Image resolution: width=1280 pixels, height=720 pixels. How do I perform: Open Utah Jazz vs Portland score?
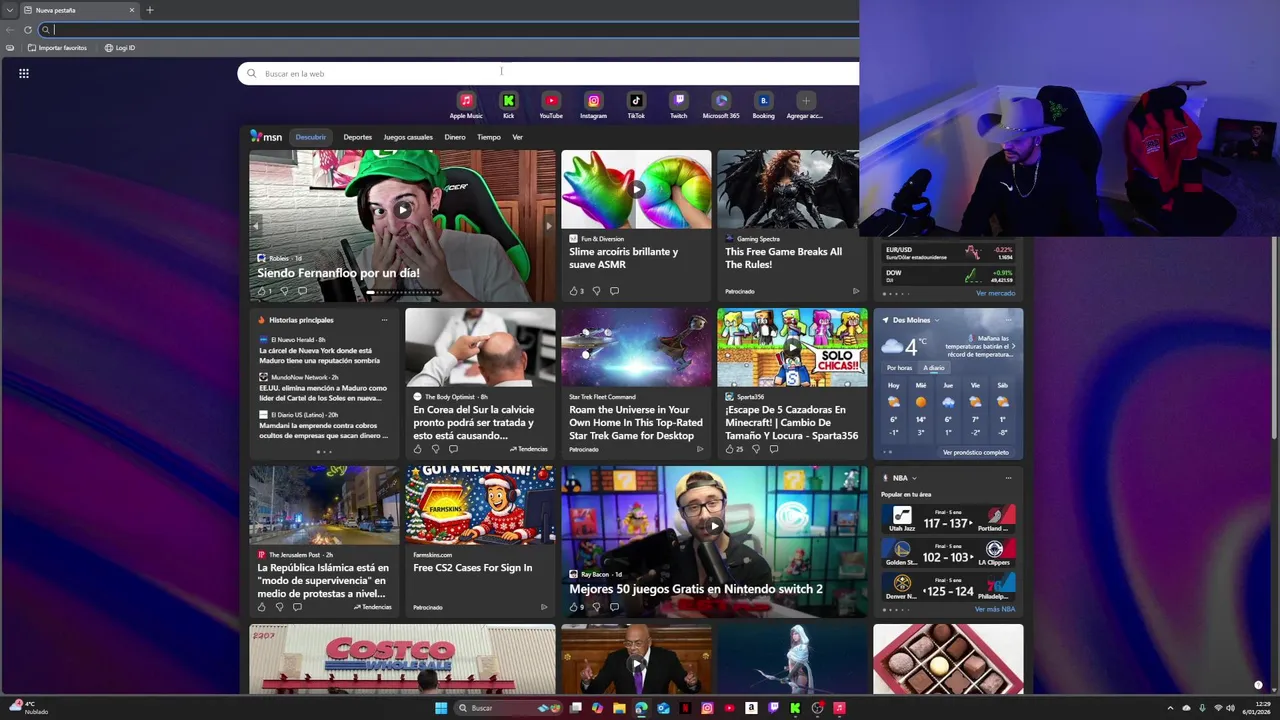tap(948, 520)
